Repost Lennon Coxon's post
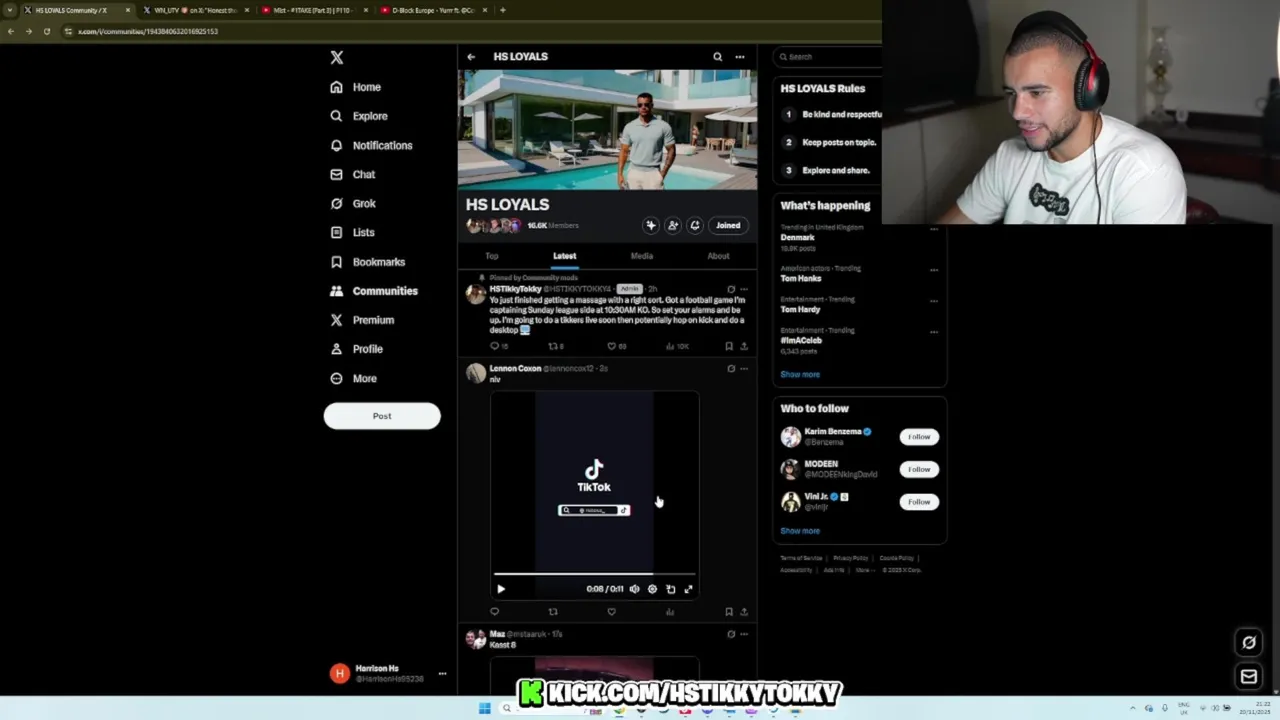This screenshot has height=720, width=1280. click(x=553, y=612)
